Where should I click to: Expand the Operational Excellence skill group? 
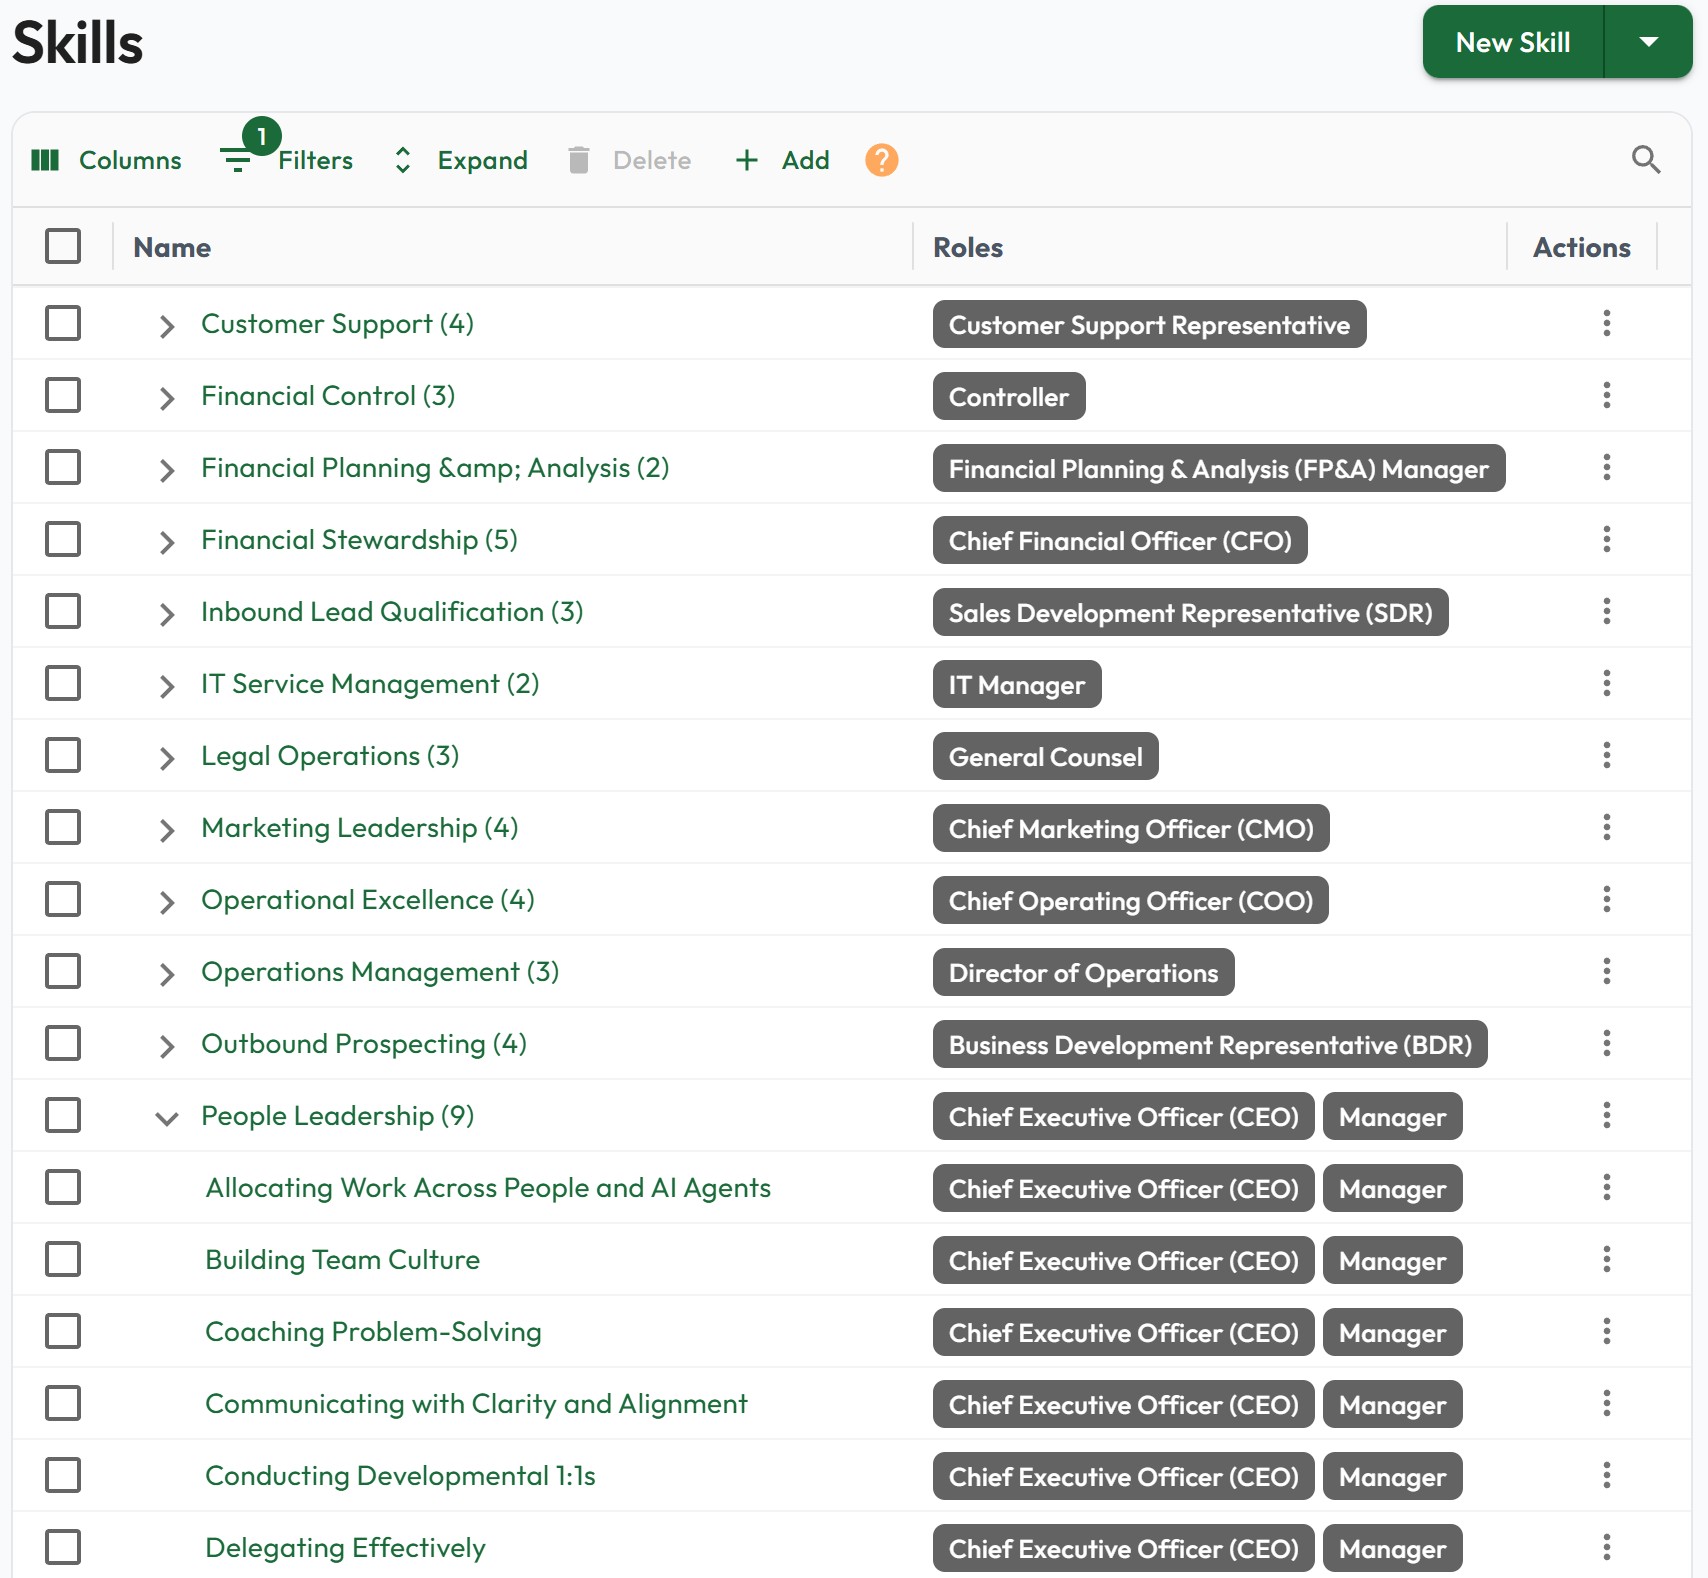pos(167,899)
